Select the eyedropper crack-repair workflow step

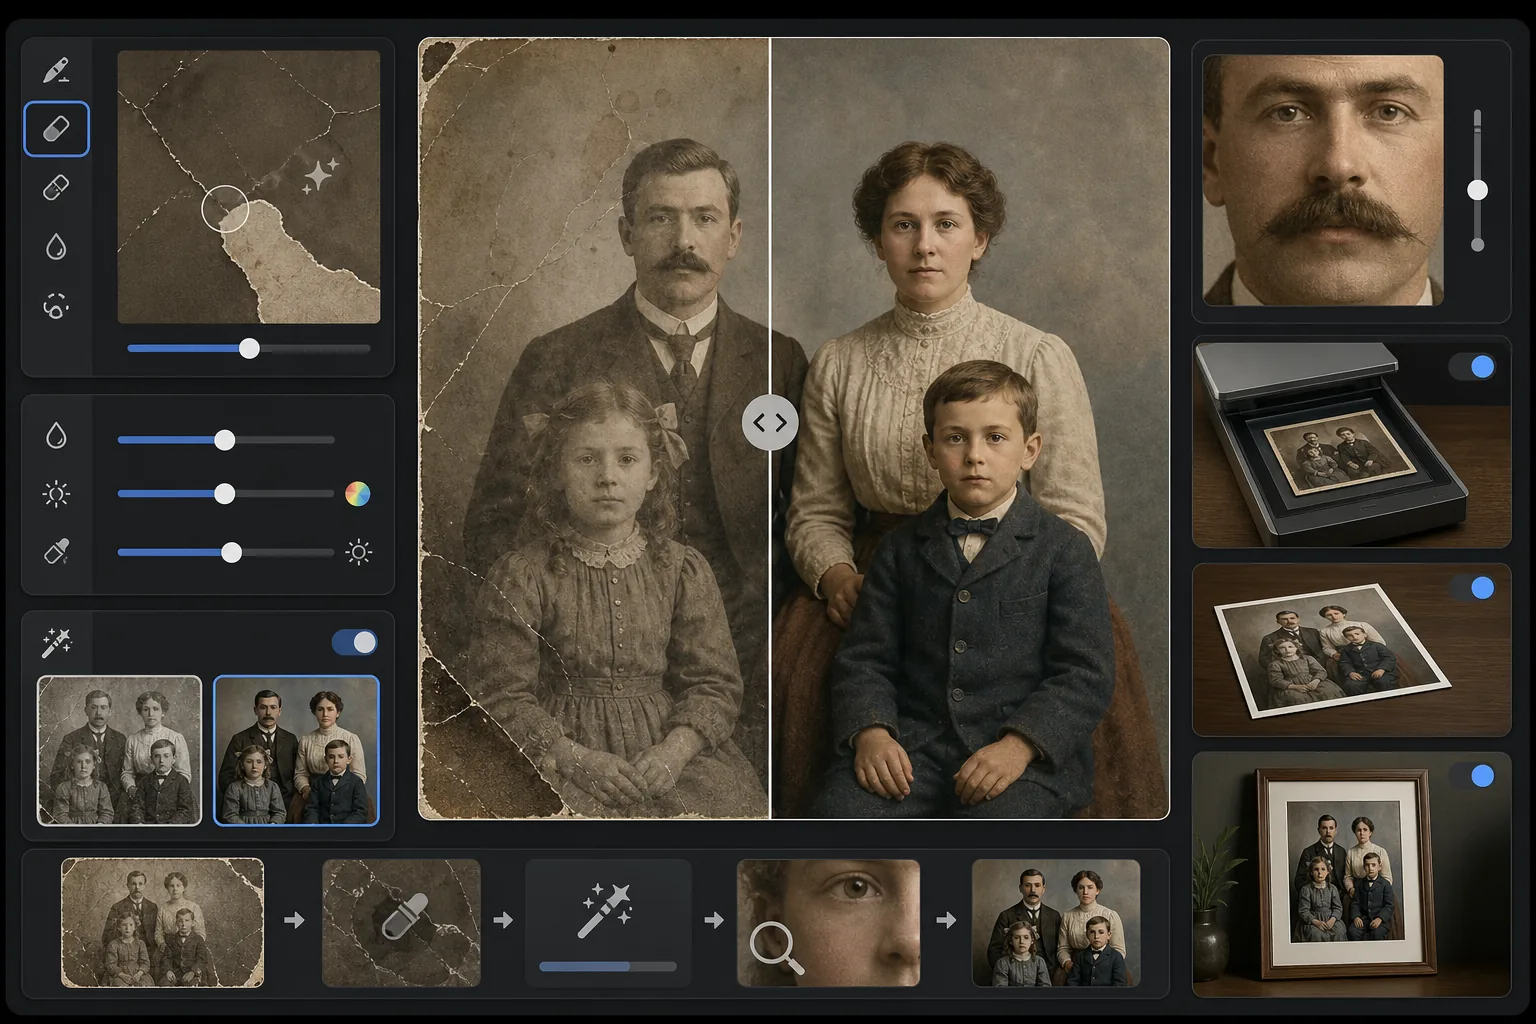click(x=401, y=923)
